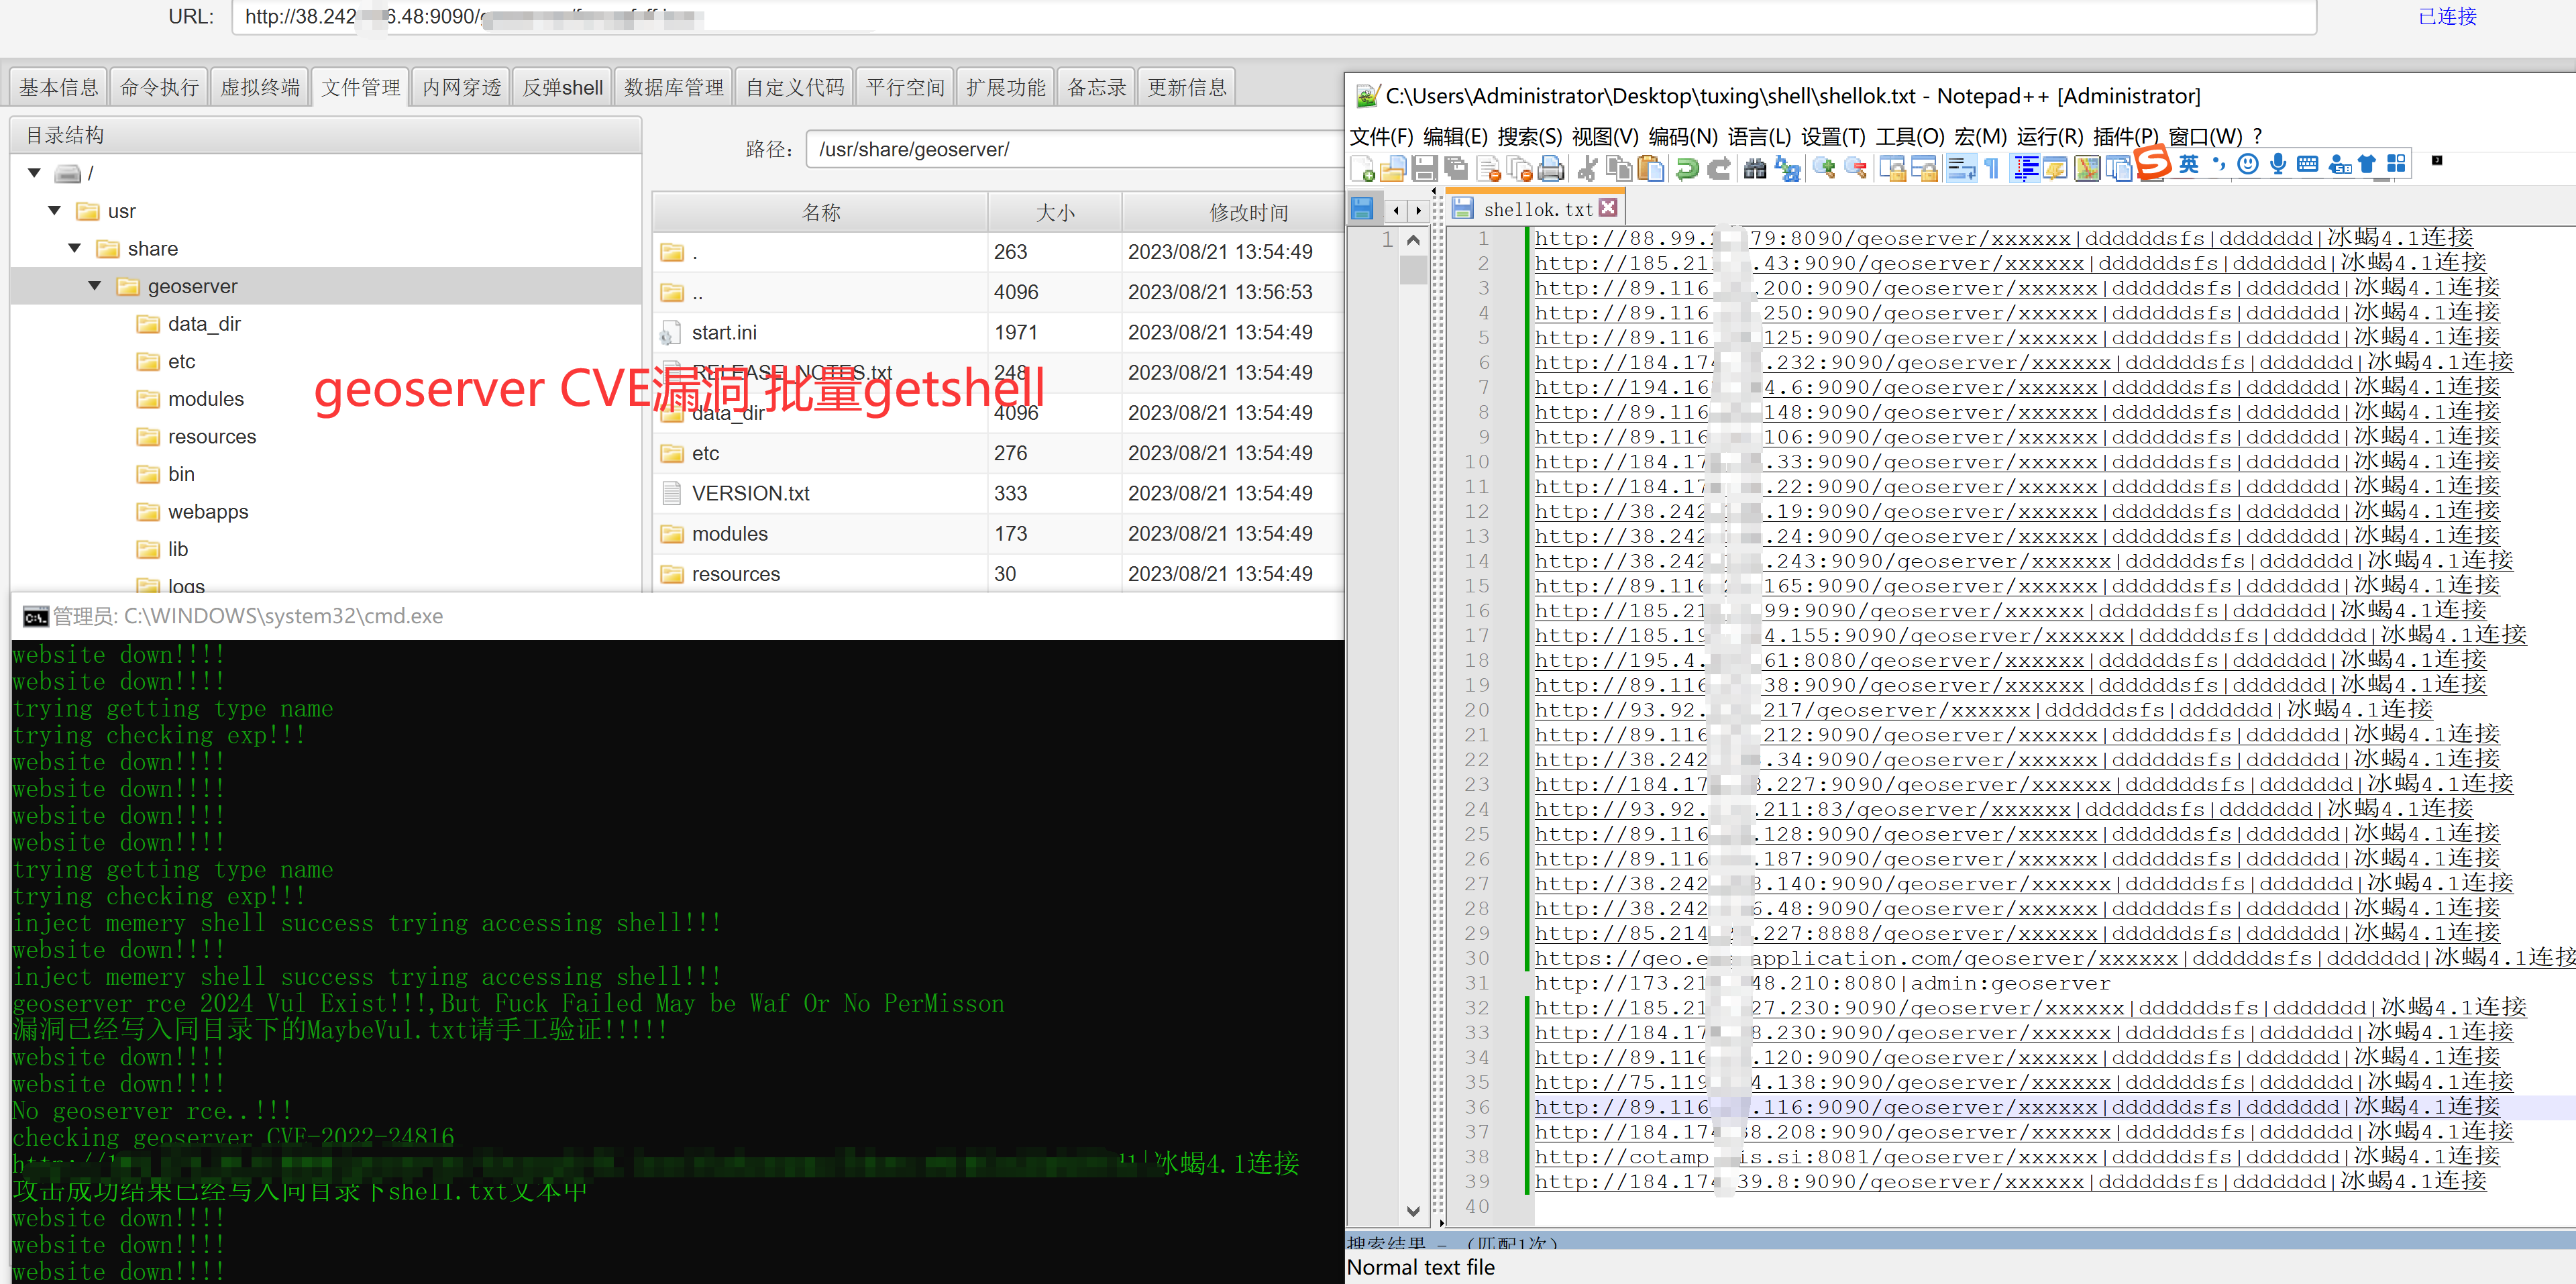Image resolution: width=2576 pixels, height=1284 pixels.
Task: Open 文件(F) menu in Notepad++
Action: 1381,136
